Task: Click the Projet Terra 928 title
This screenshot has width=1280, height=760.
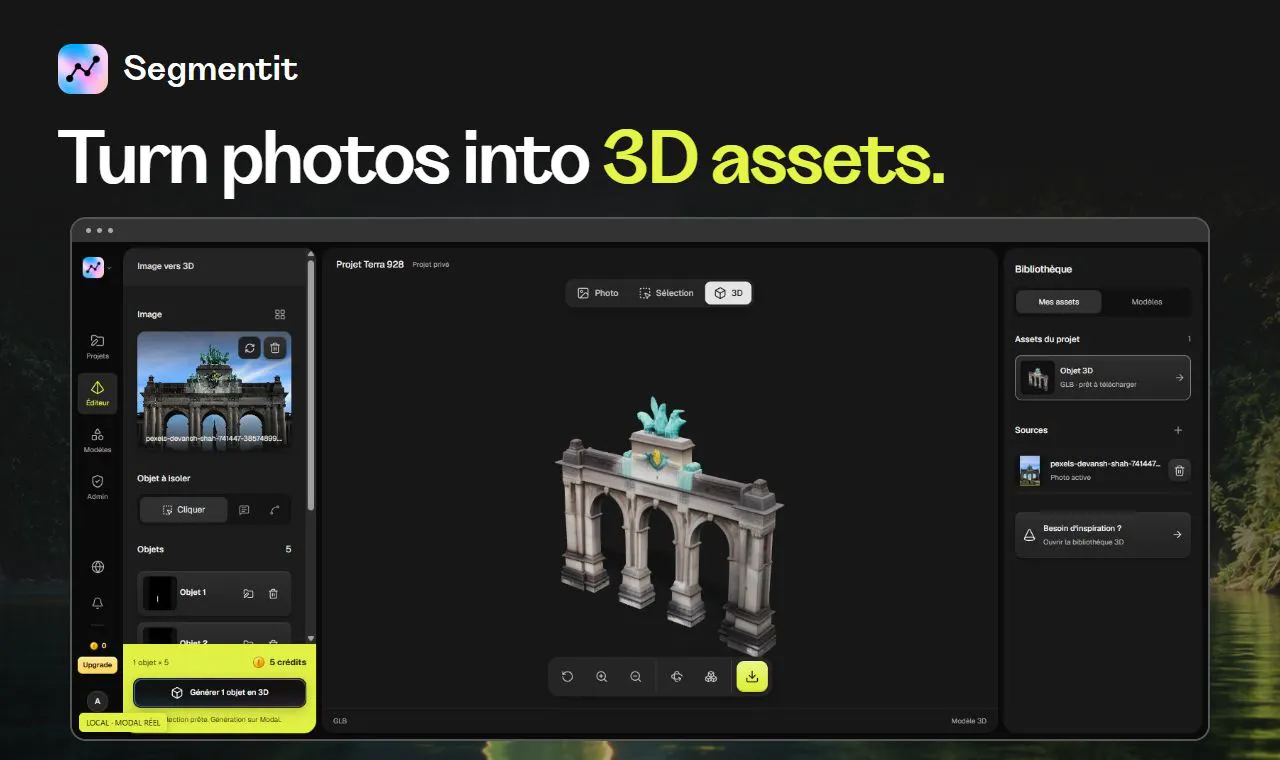Action: pos(370,264)
